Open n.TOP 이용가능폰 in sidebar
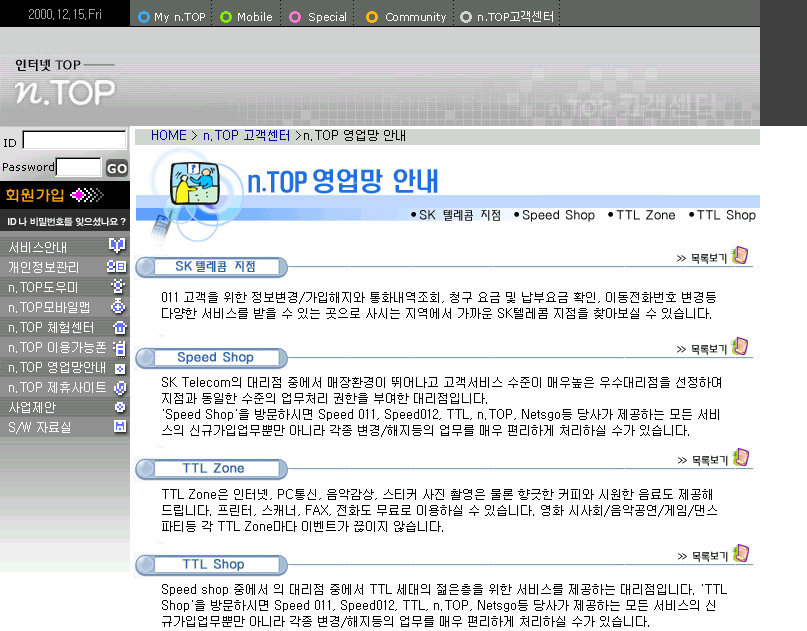The width and height of the screenshot is (807, 631). coord(57,347)
